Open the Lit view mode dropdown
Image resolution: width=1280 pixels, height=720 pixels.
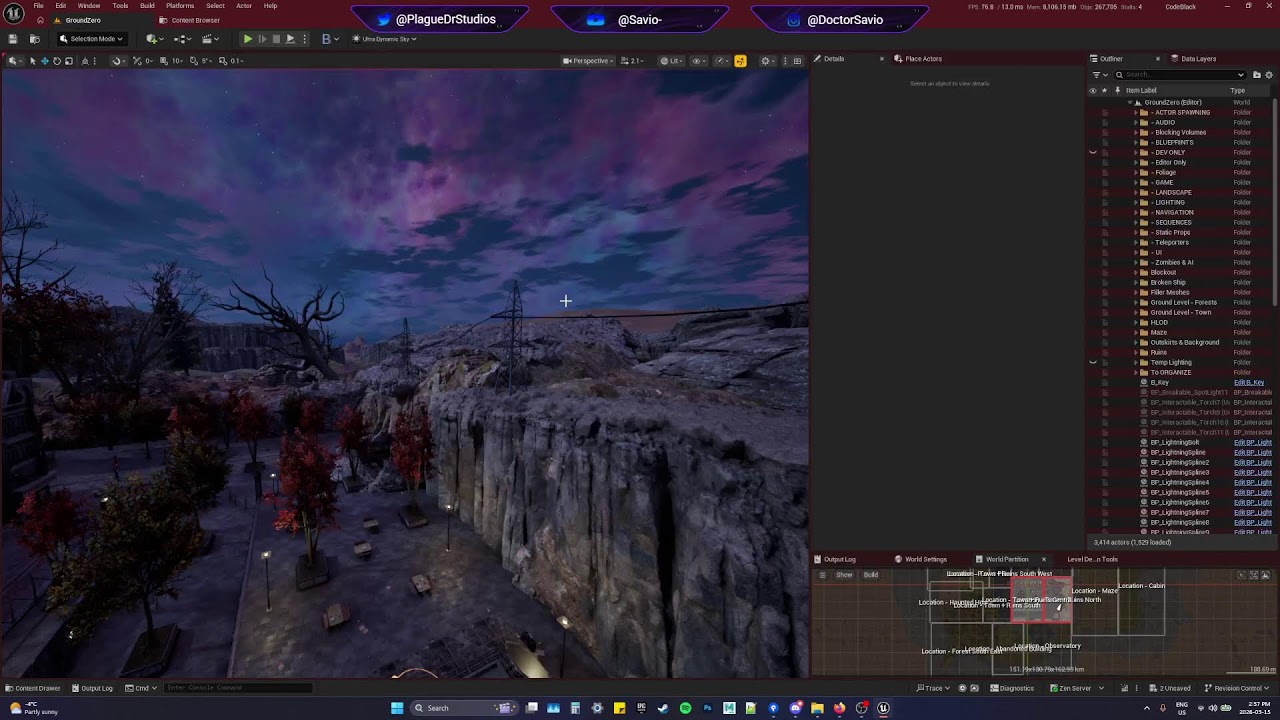click(671, 61)
